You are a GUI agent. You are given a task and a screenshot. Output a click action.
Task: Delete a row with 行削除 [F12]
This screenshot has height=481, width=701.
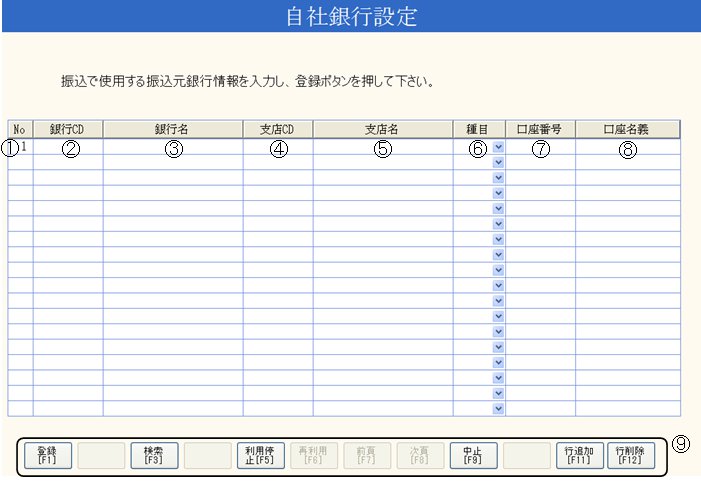[x=629, y=455]
